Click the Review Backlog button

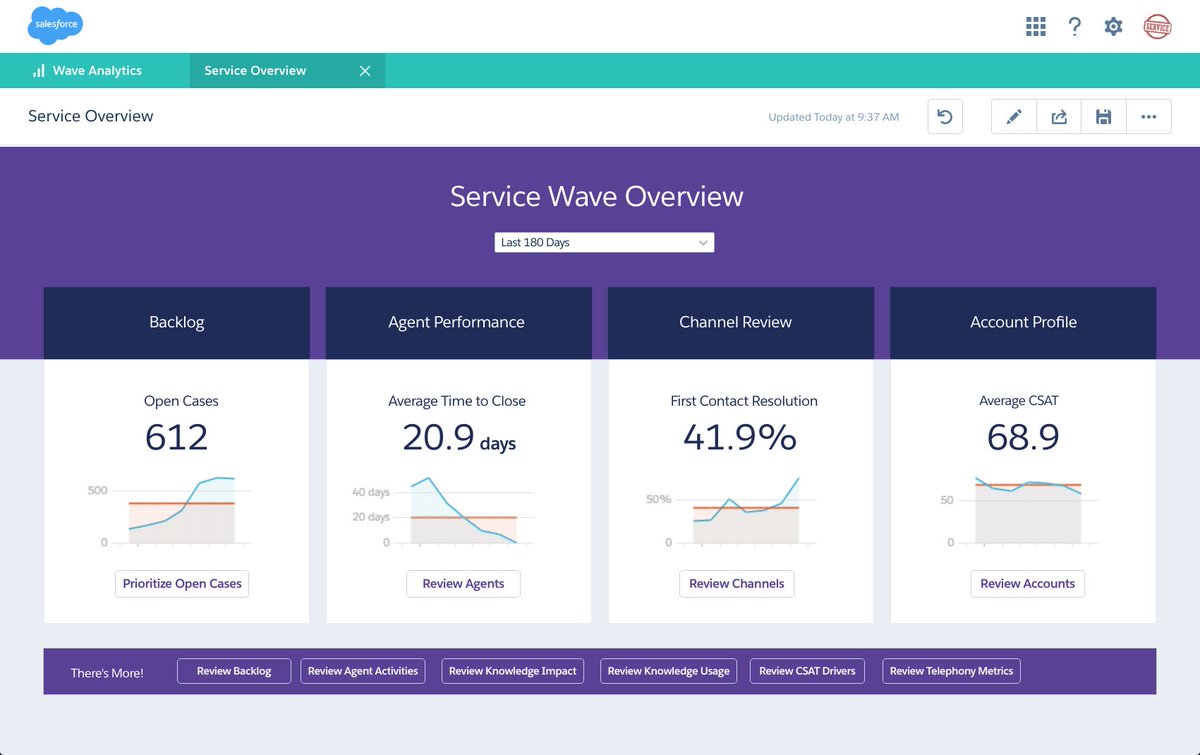point(234,671)
